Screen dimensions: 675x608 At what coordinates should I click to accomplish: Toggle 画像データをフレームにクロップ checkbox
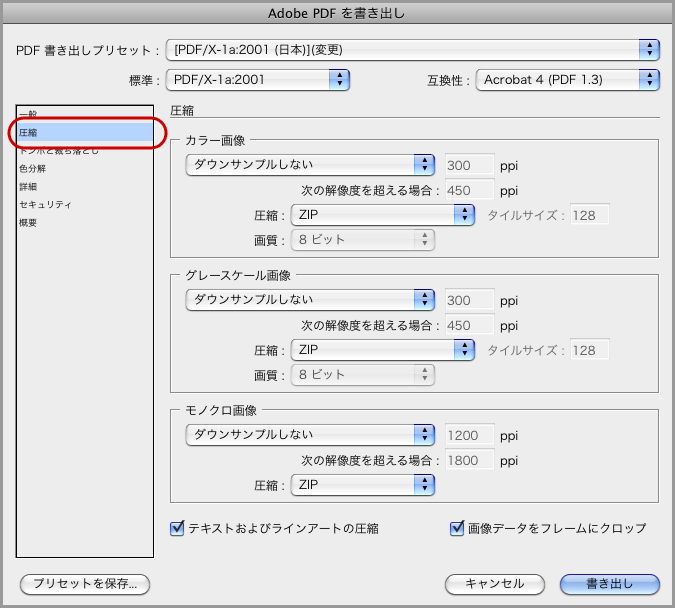pyautogui.click(x=457, y=528)
